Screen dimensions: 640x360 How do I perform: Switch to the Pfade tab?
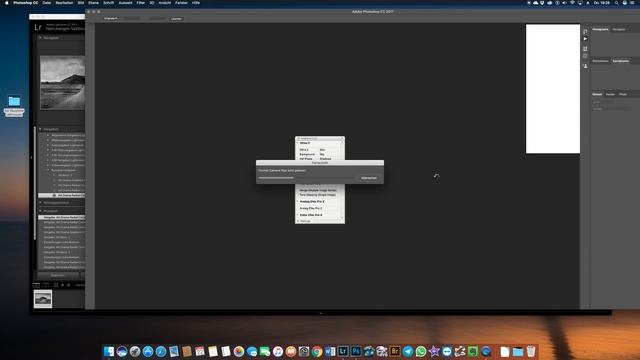(623, 94)
